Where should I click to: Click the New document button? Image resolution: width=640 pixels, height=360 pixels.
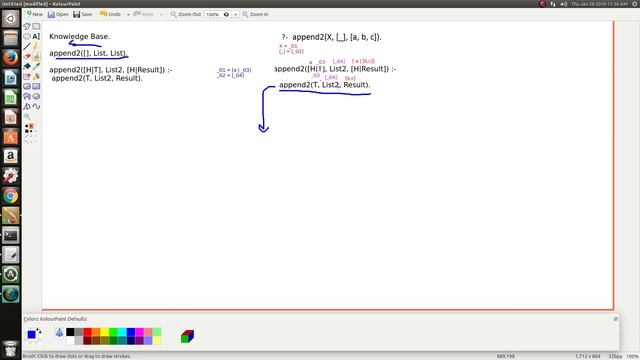tap(35, 14)
